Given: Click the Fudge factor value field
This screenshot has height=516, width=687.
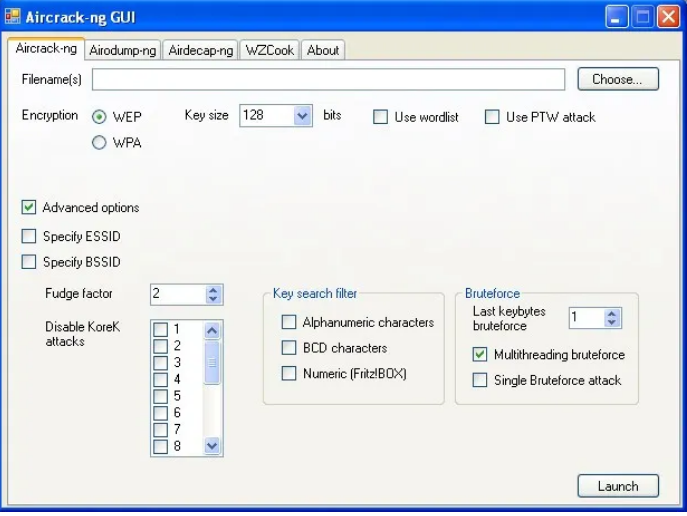Looking at the screenshot, I should pyautogui.click(x=177, y=294).
